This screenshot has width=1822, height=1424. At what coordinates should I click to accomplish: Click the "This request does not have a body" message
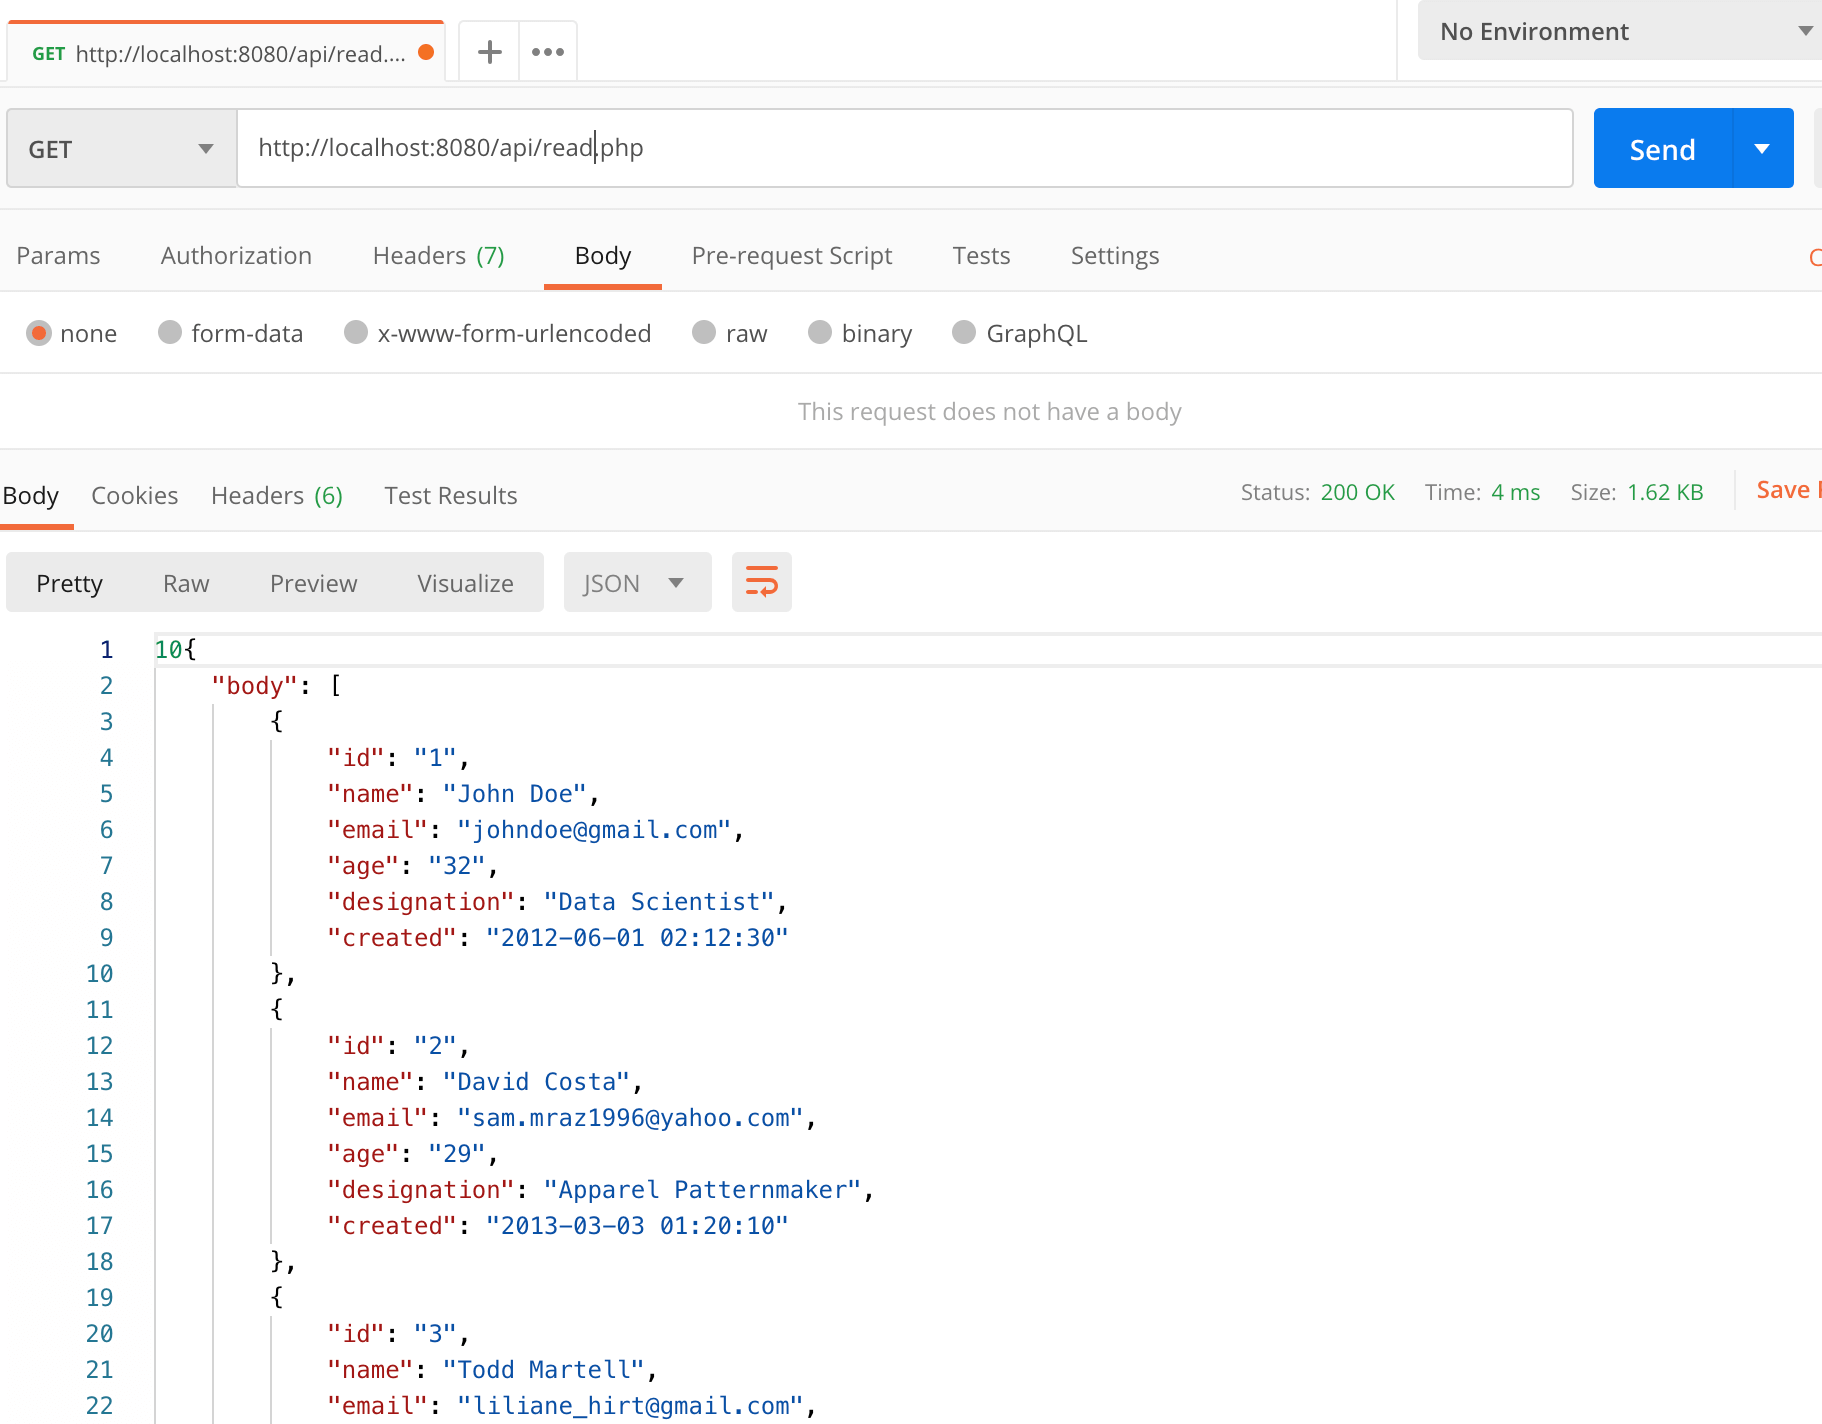coord(989,412)
